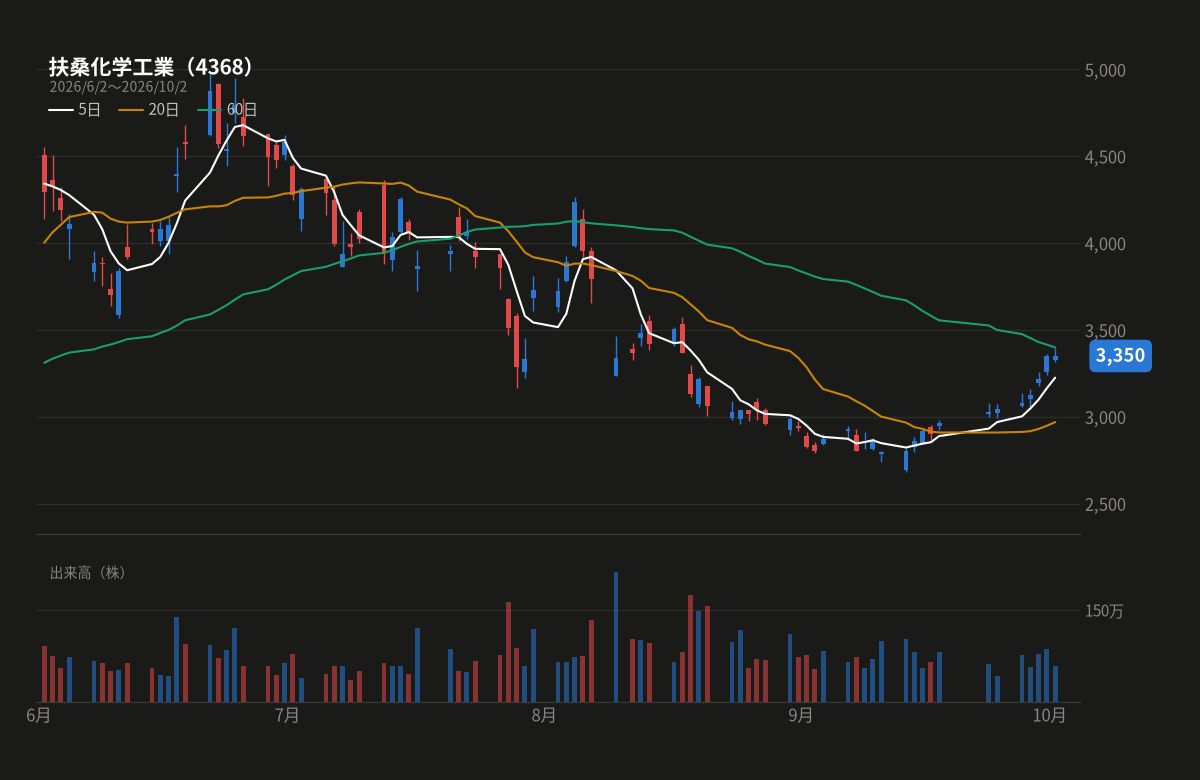Click the 5,000 price axis label
The image size is (1200, 780).
pos(1105,70)
